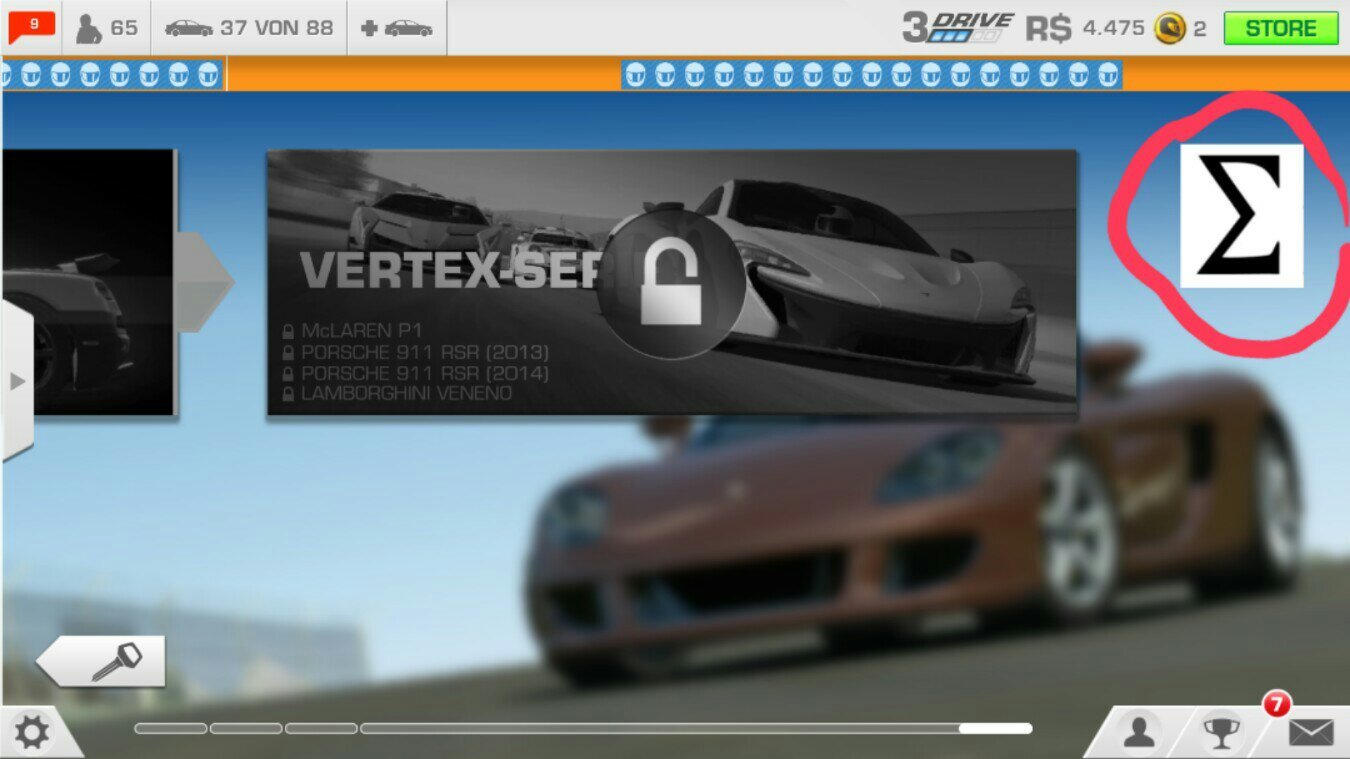
Task: Select the dark series card left of Vertex
Action: (x=87, y=282)
